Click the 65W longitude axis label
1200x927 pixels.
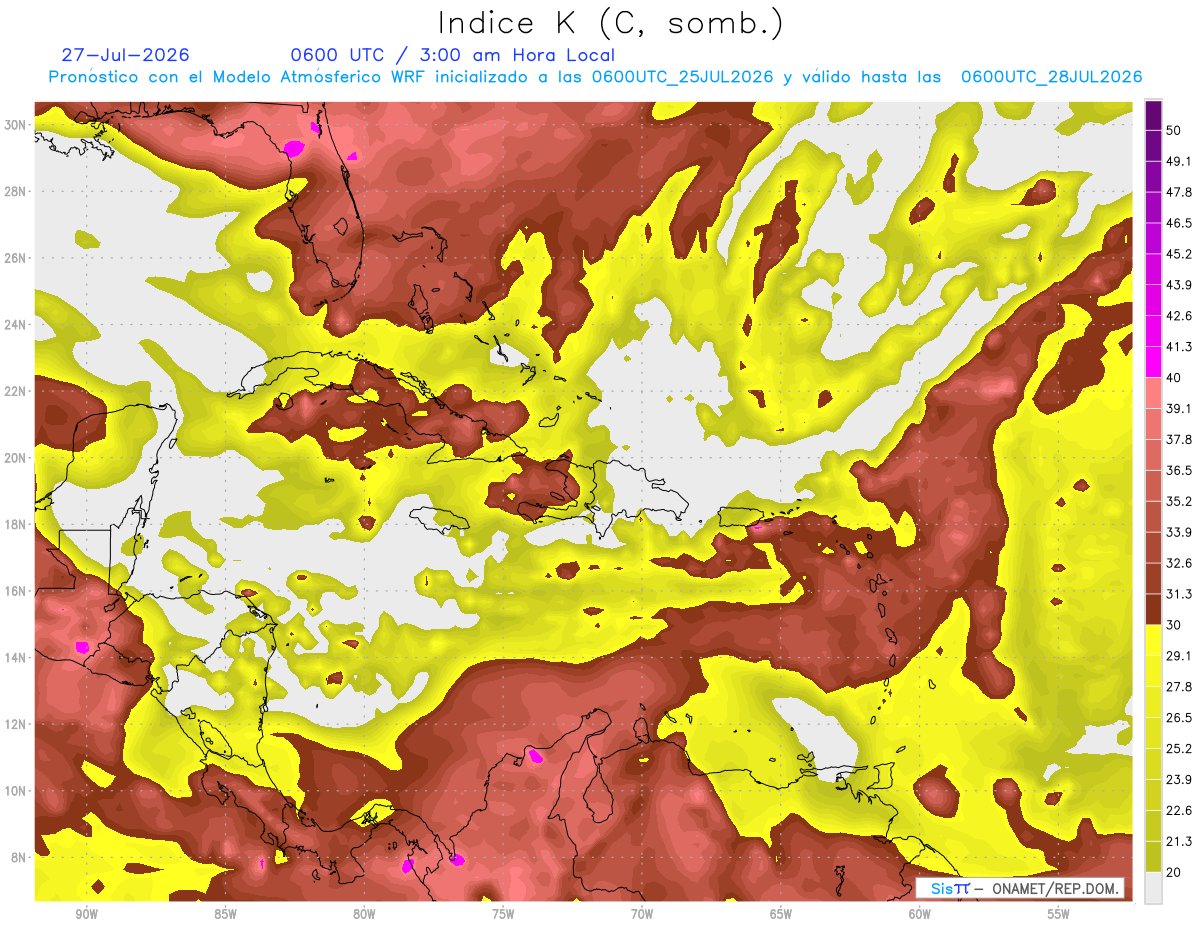[x=781, y=914]
